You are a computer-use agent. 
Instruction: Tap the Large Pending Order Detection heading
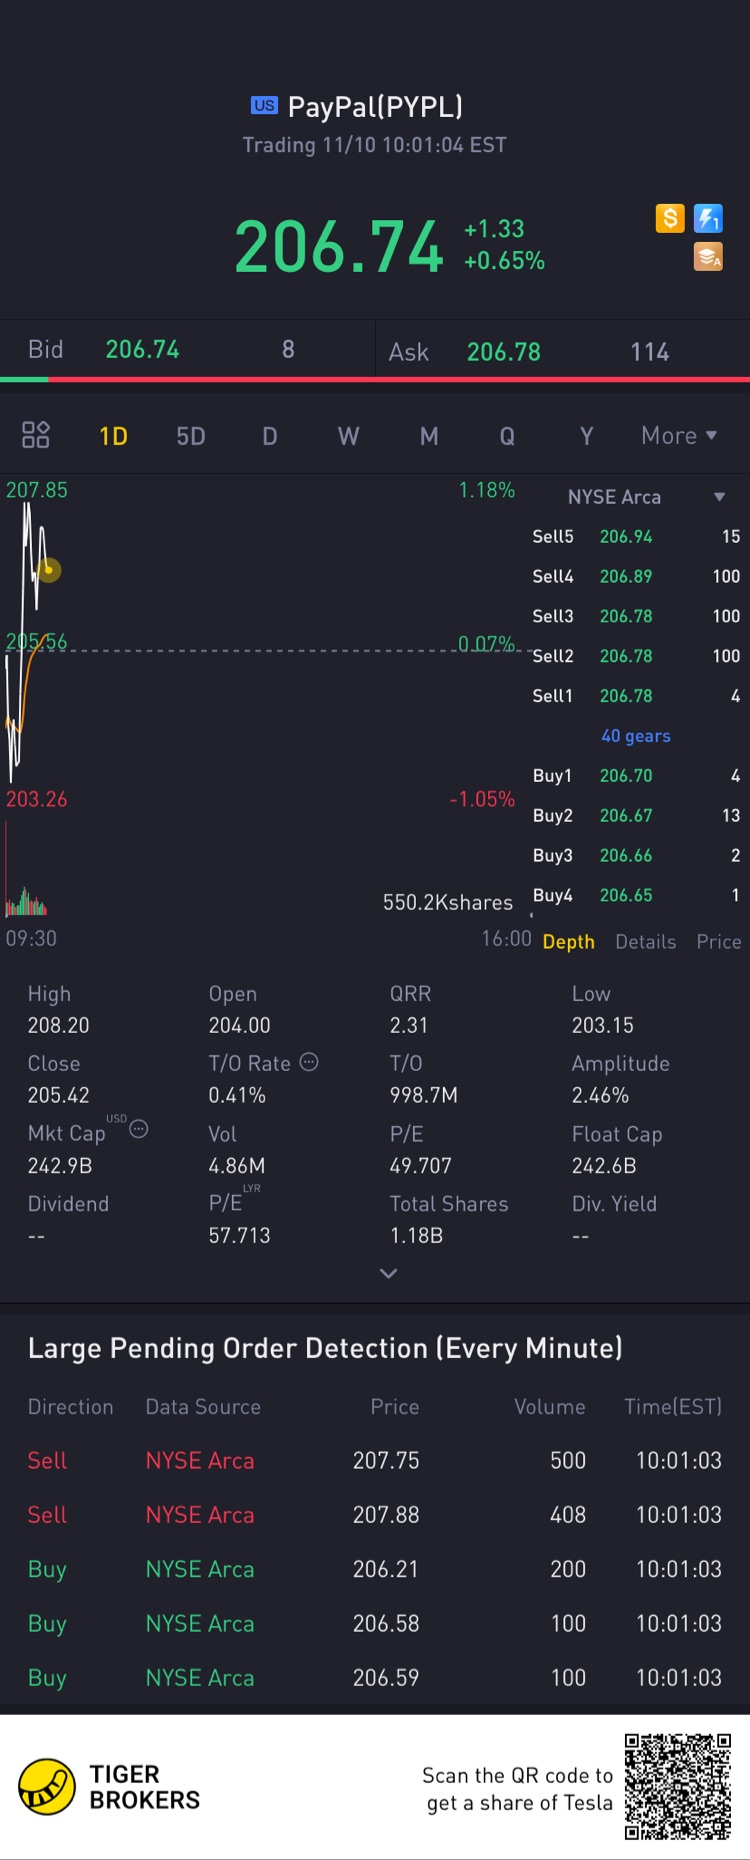pyautogui.click(x=325, y=1348)
